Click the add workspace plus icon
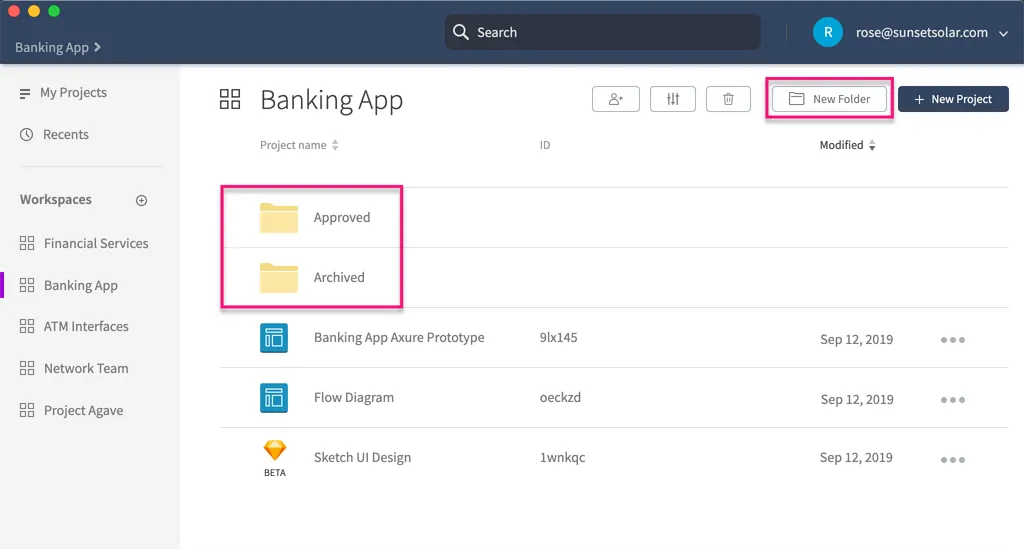The image size is (1024, 549). tap(141, 200)
